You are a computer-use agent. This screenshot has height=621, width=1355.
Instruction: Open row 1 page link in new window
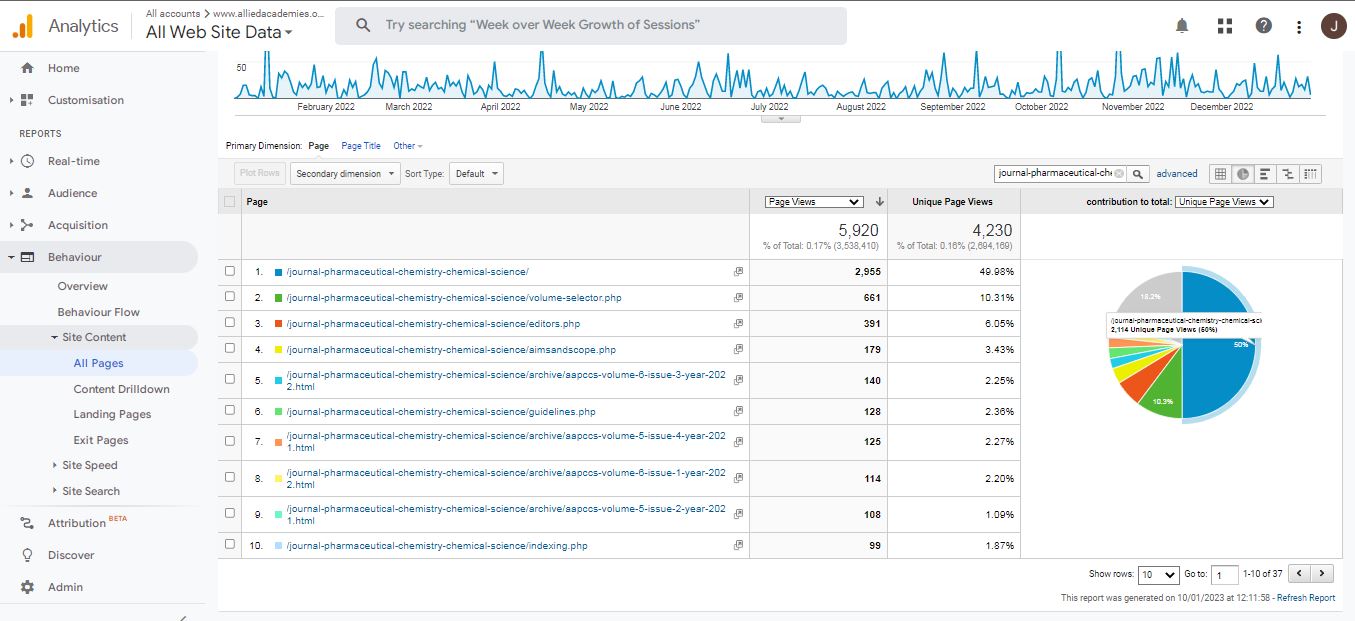pos(738,272)
